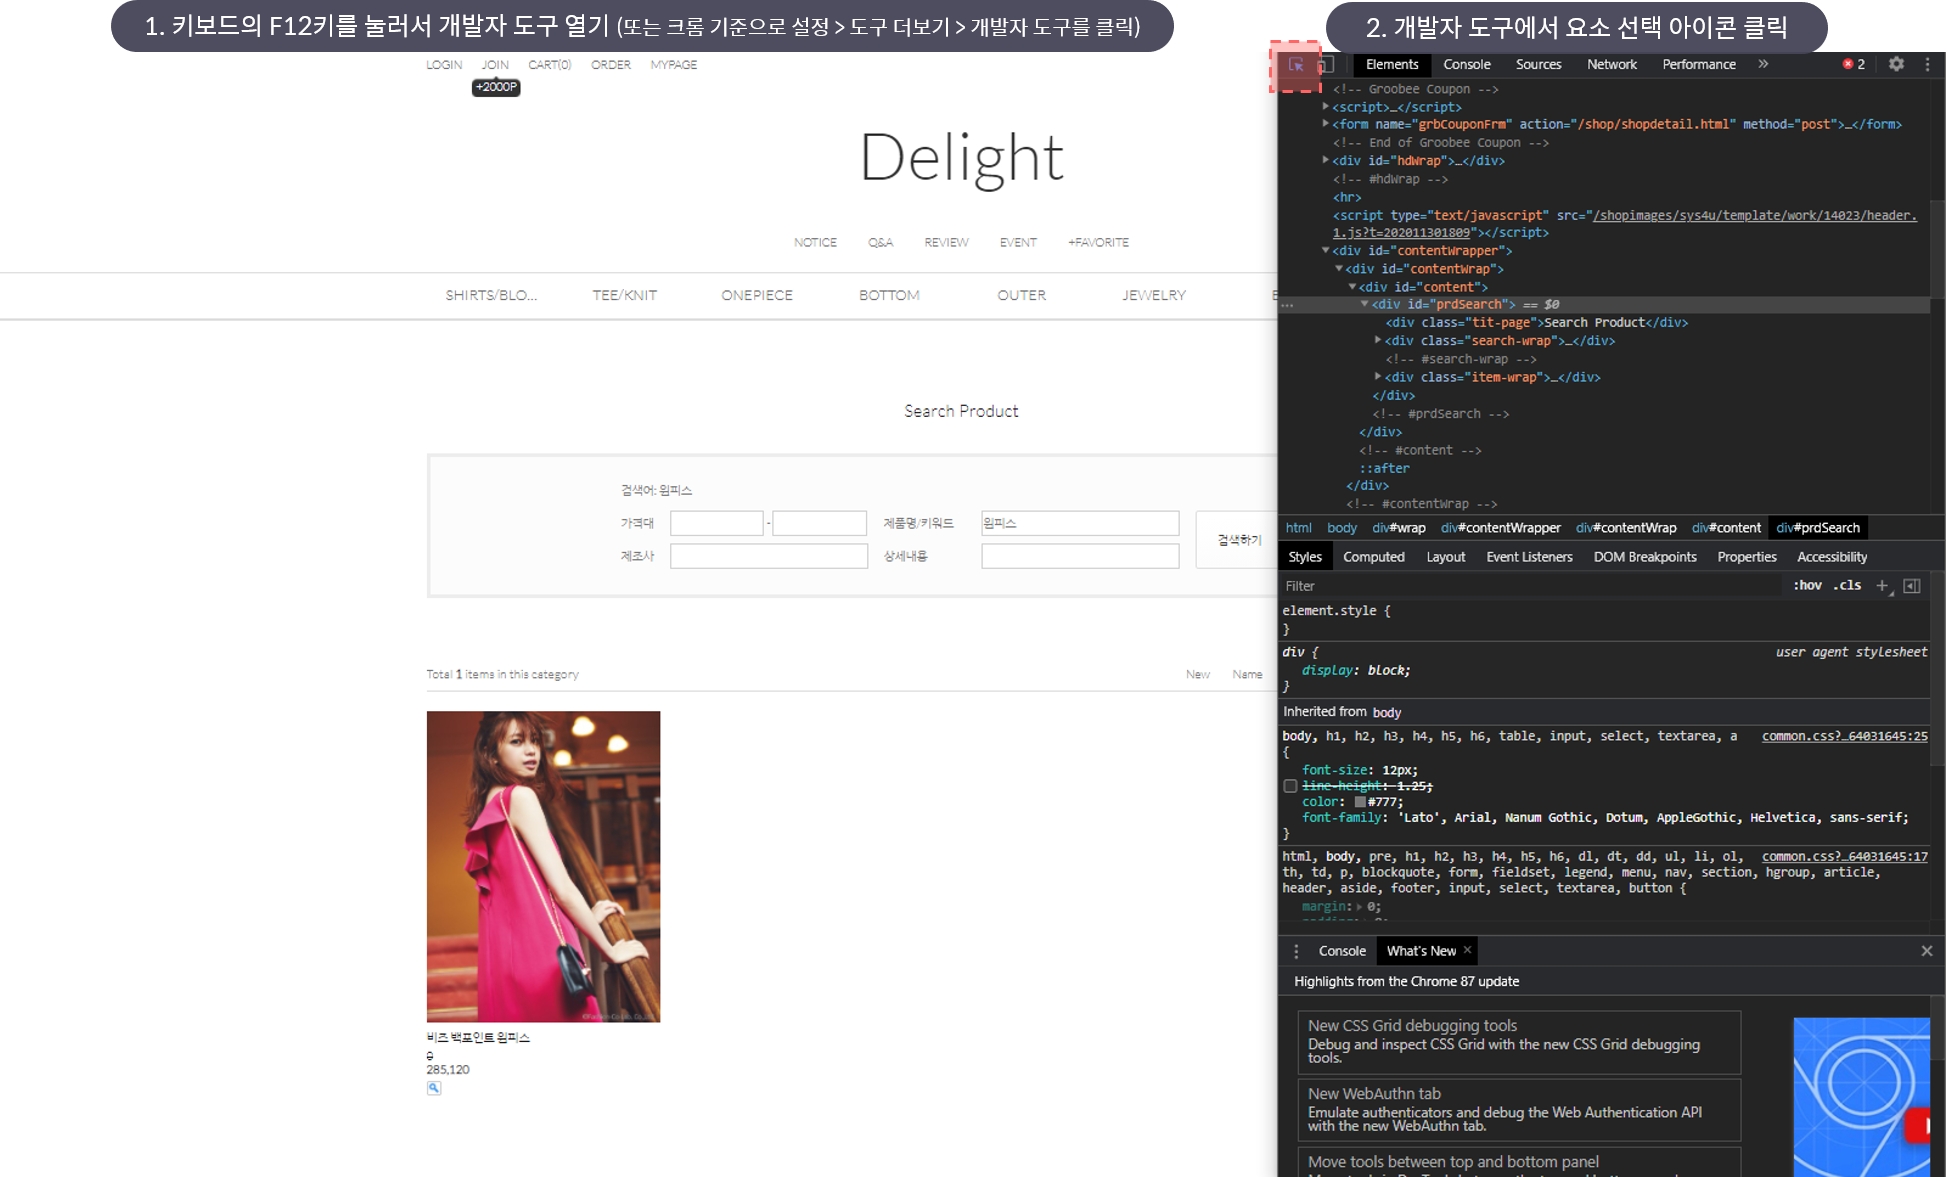The width and height of the screenshot is (1946, 1177).
Task: Open the Computed styles tab
Action: [x=1373, y=557]
